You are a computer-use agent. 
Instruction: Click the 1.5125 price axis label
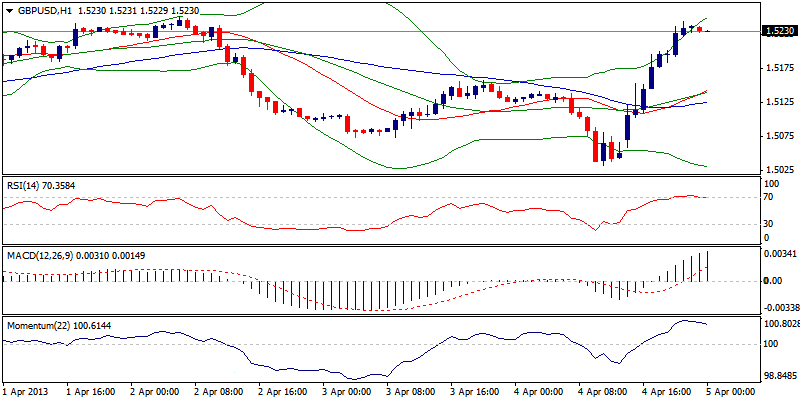coord(779,102)
